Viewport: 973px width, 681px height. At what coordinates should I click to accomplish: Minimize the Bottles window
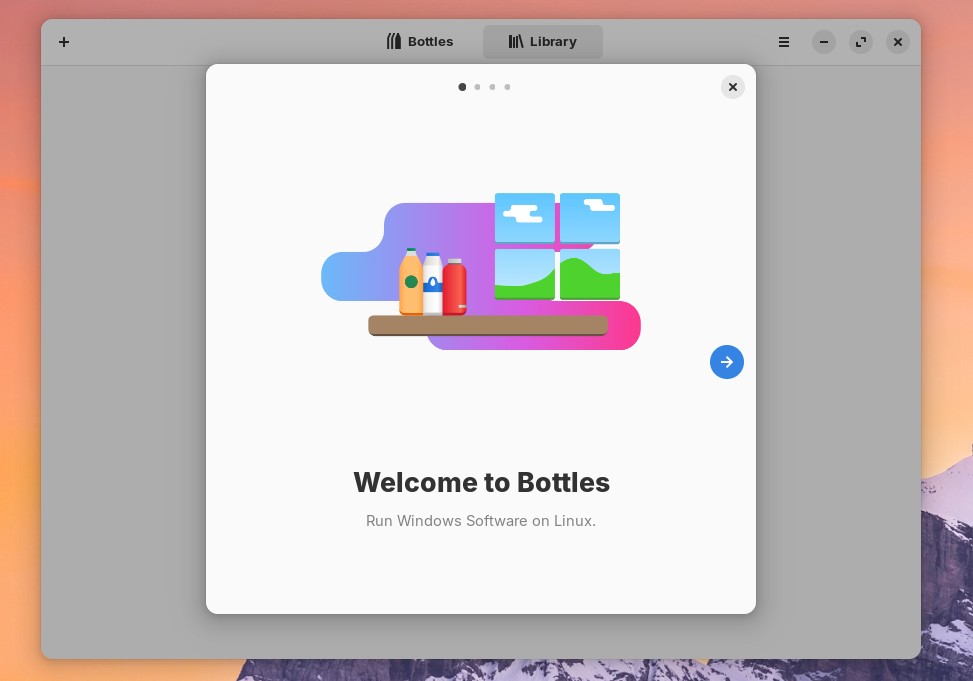823,42
